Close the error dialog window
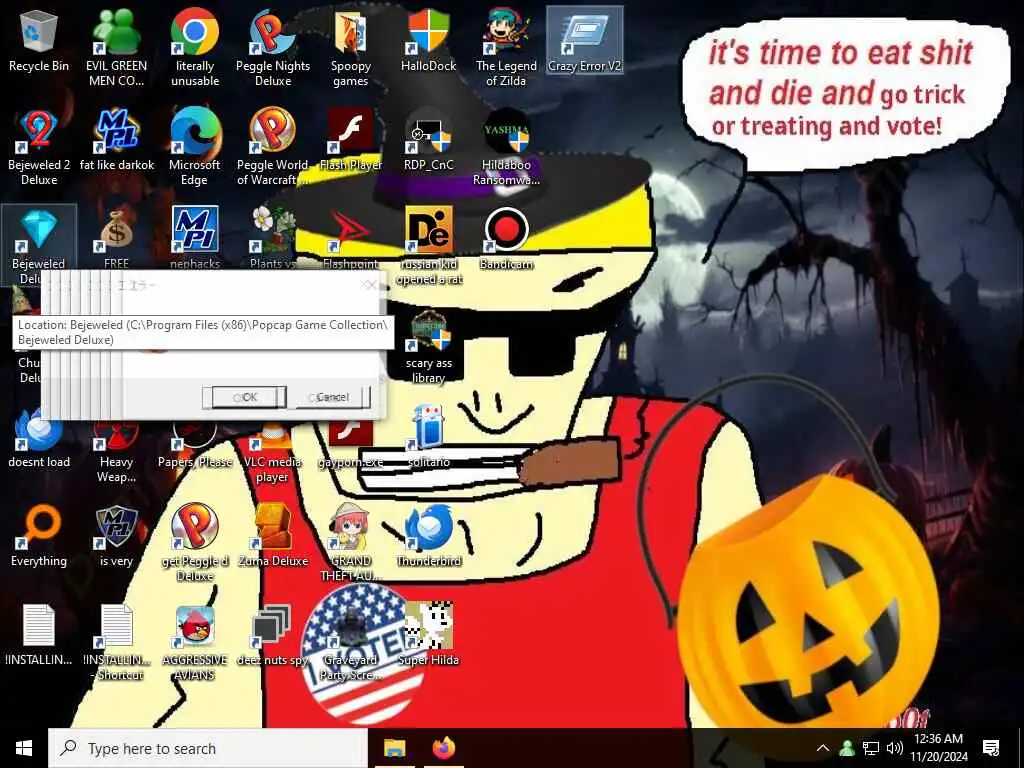 coord(370,285)
